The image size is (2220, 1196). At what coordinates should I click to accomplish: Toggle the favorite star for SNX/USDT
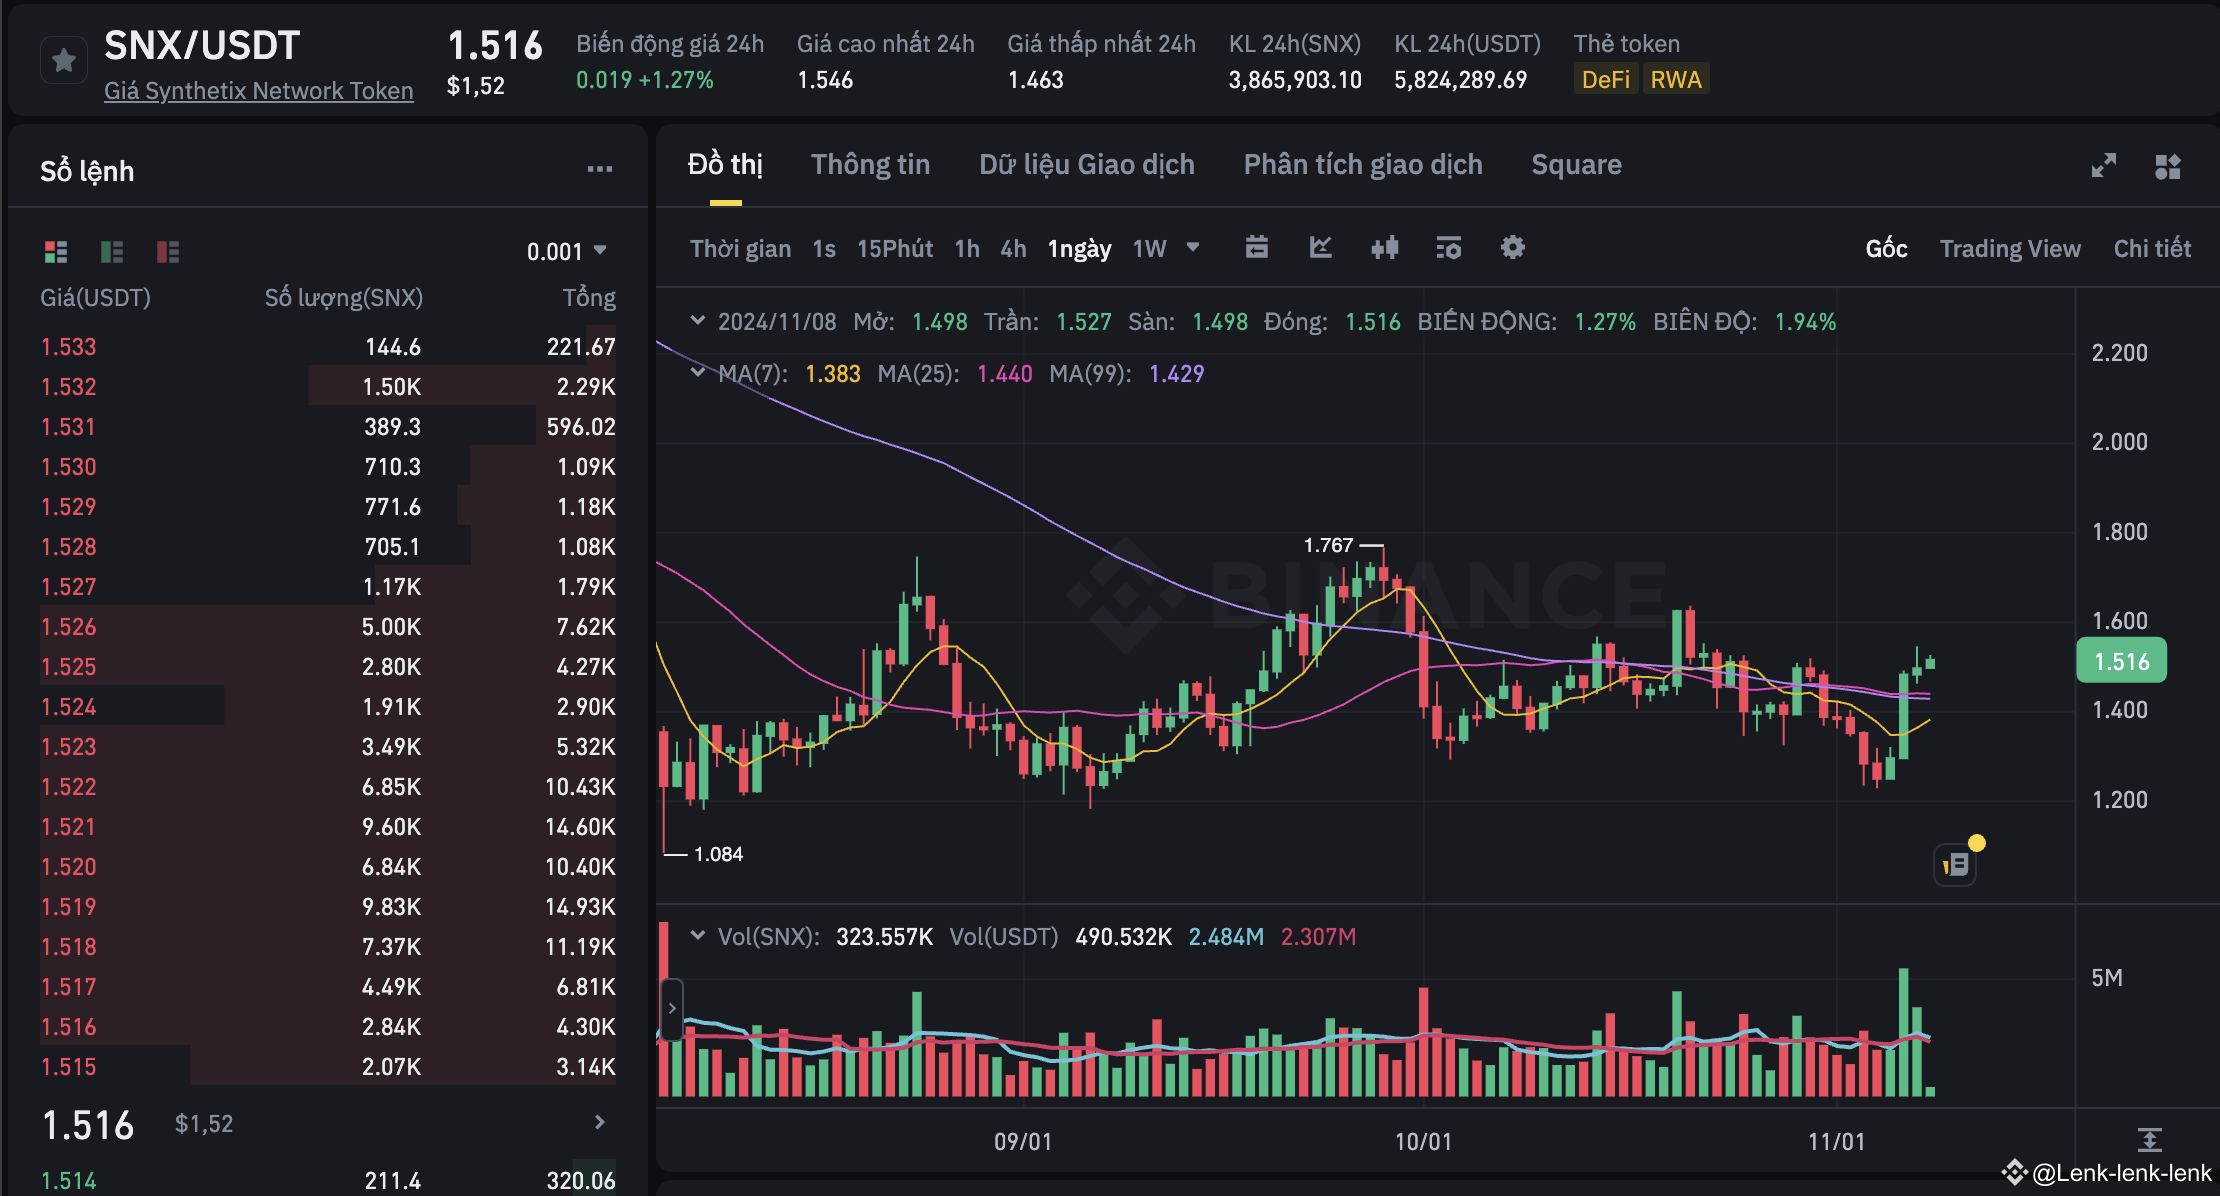click(x=63, y=60)
